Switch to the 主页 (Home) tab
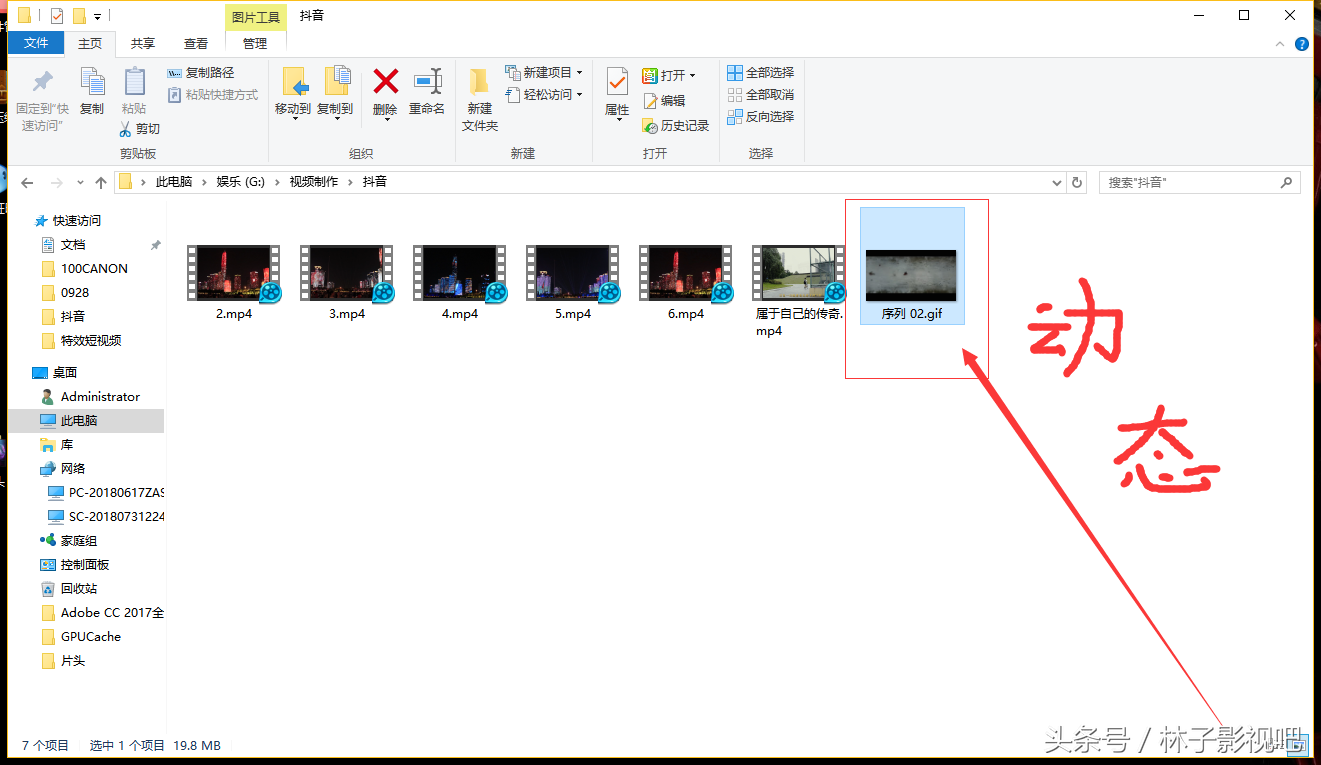Viewport: 1321px width, 765px height. (x=90, y=43)
